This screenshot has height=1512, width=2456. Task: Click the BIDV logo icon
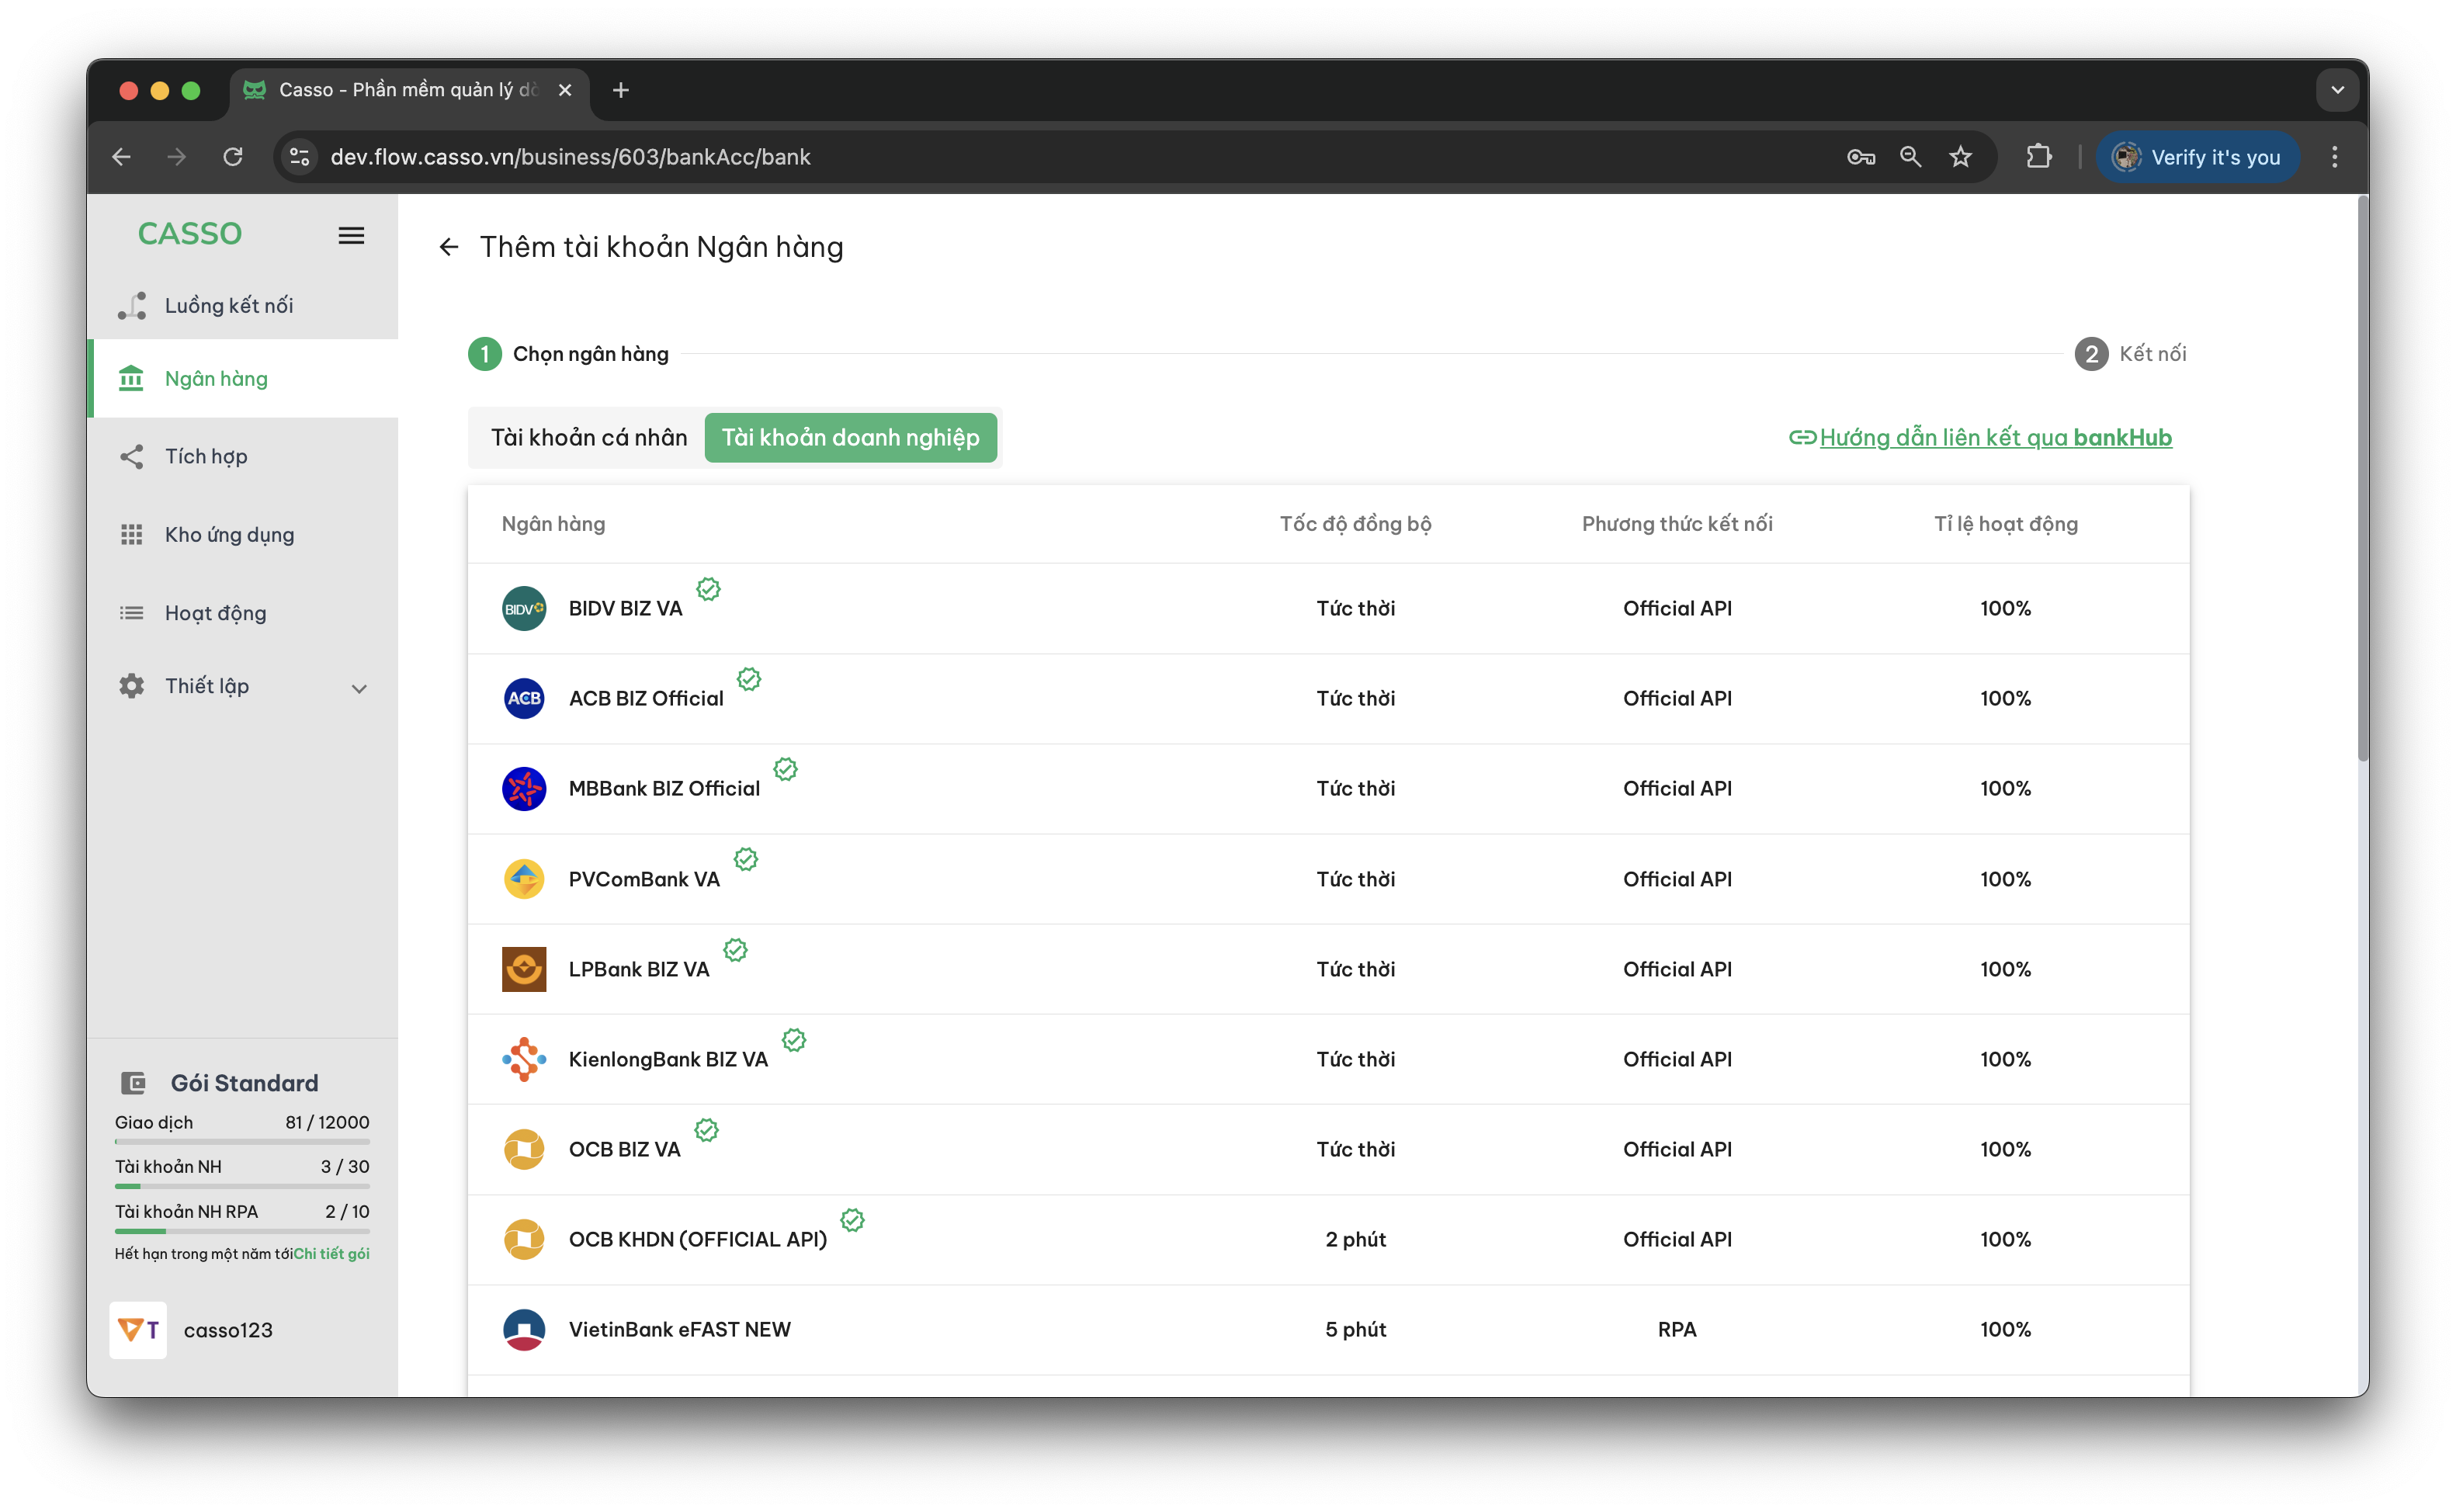pos(524,608)
